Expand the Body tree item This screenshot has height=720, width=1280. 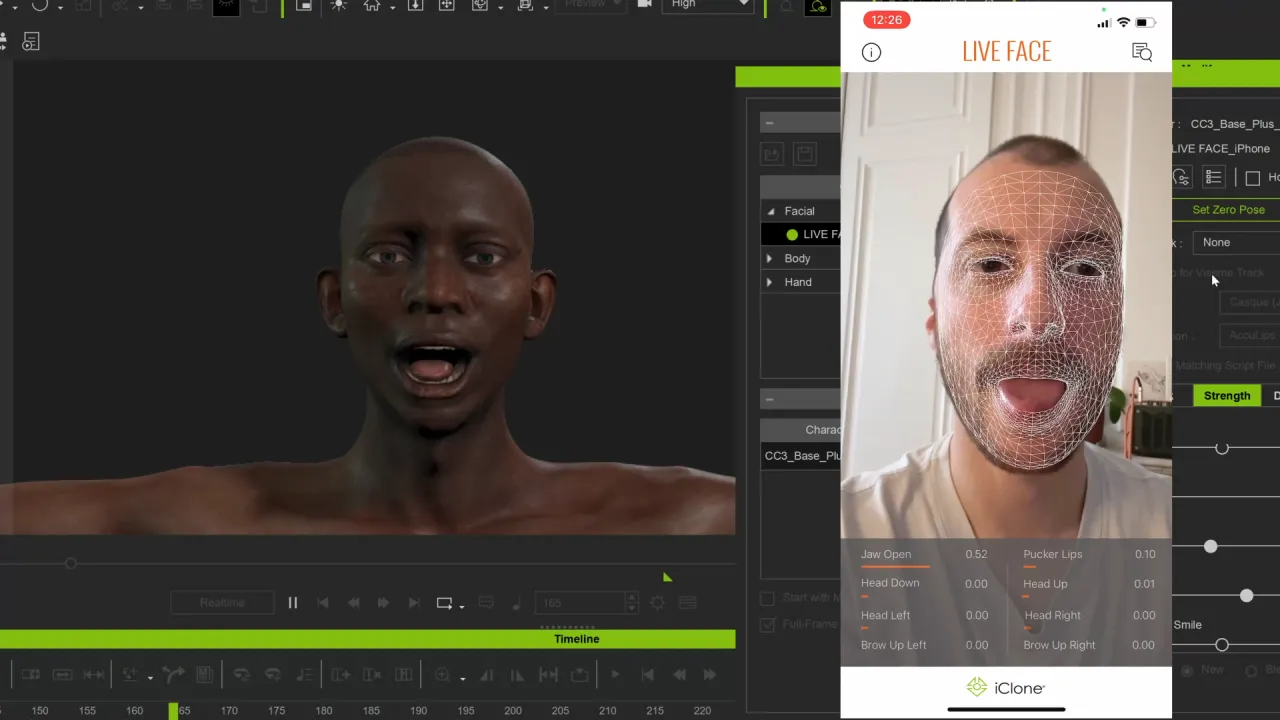coord(769,258)
